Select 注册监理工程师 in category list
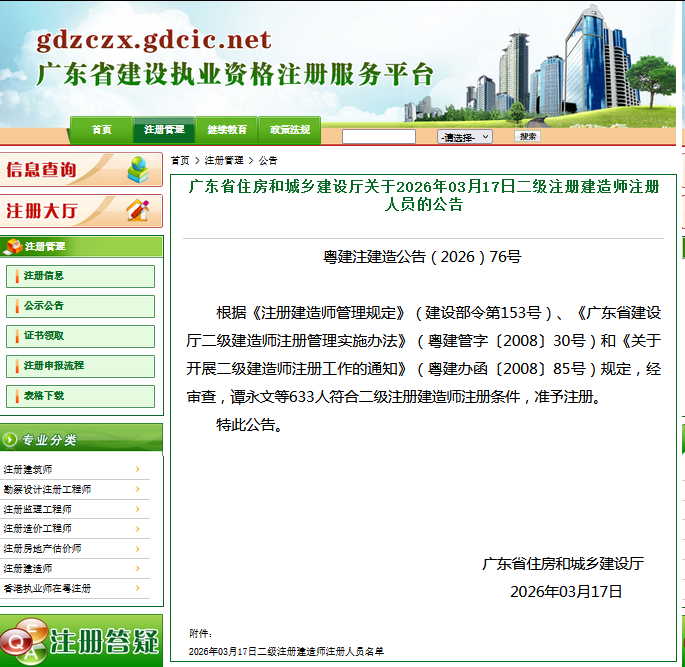The image size is (685, 667). pos(38,509)
